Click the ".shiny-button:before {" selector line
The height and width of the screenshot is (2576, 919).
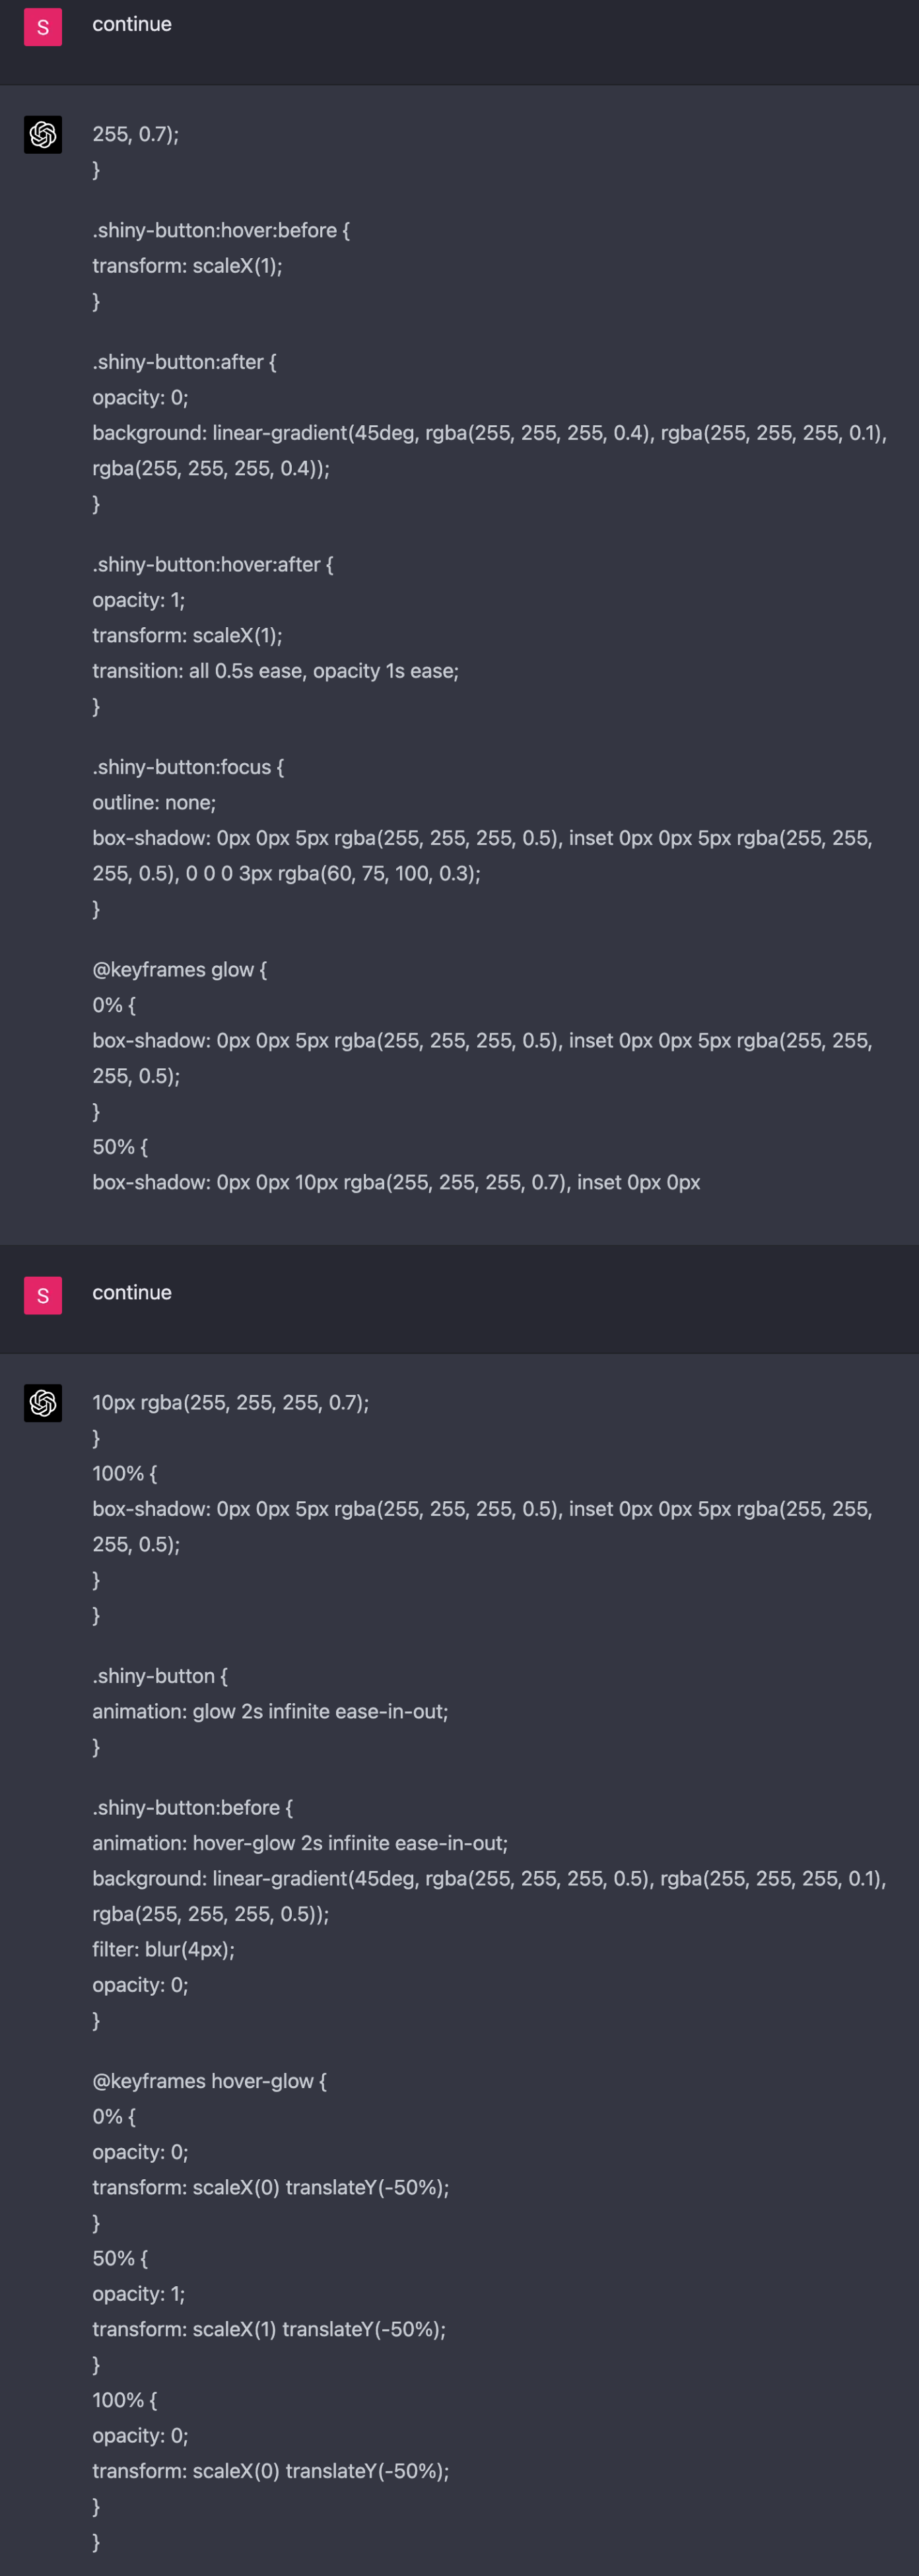192,1807
